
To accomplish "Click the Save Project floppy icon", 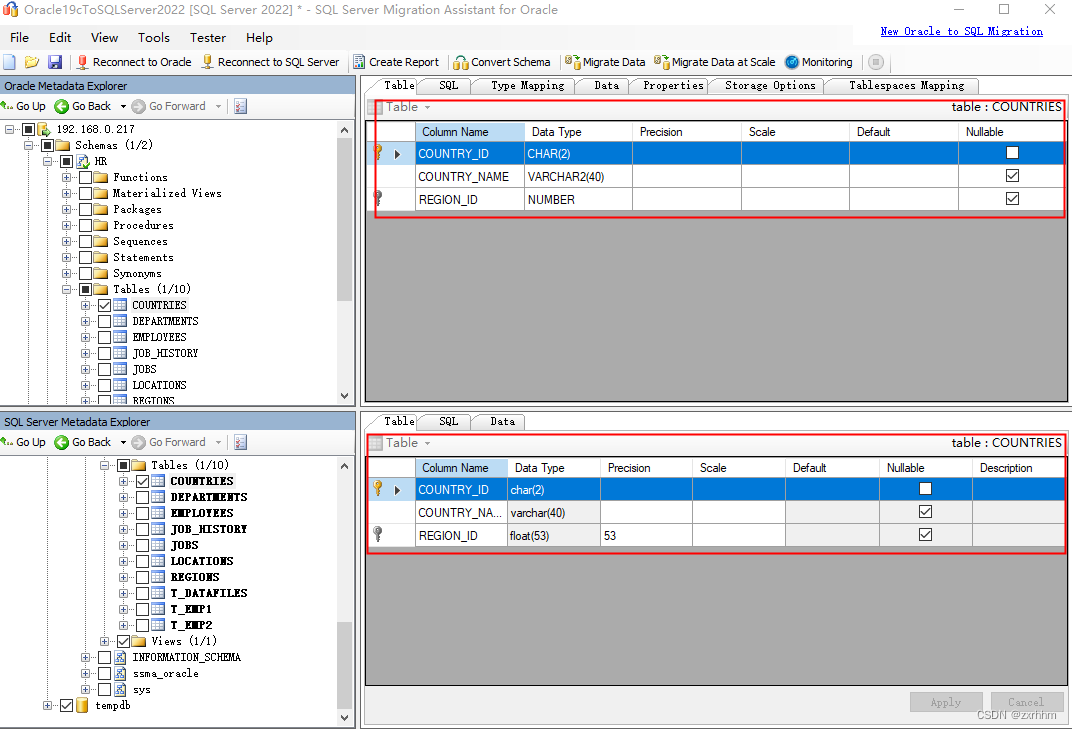I will click(55, 62).
